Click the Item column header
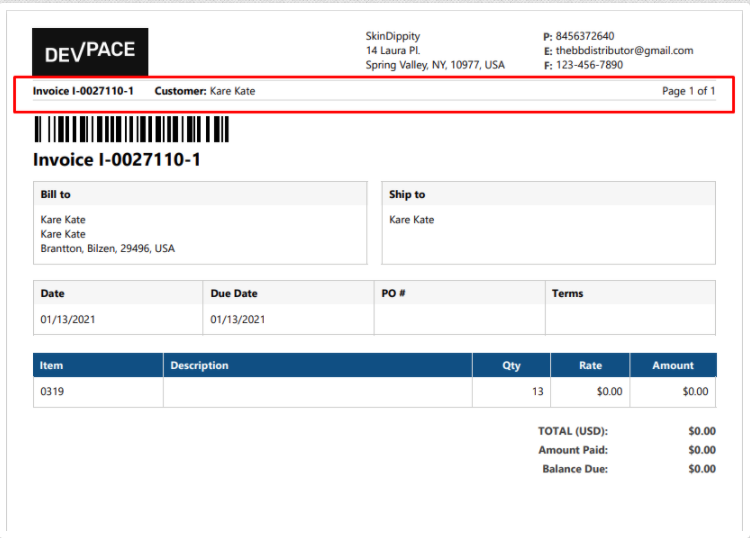The width and height of the screenshot is (750, 538). point(52,366)
